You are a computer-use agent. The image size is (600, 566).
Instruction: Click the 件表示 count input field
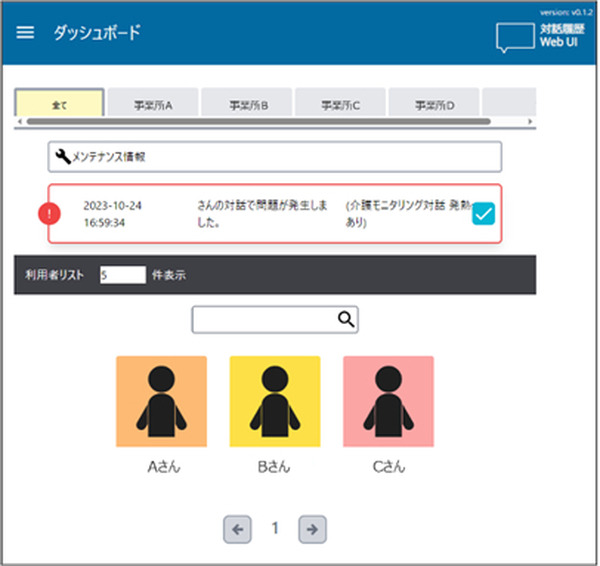coord(122,274)
